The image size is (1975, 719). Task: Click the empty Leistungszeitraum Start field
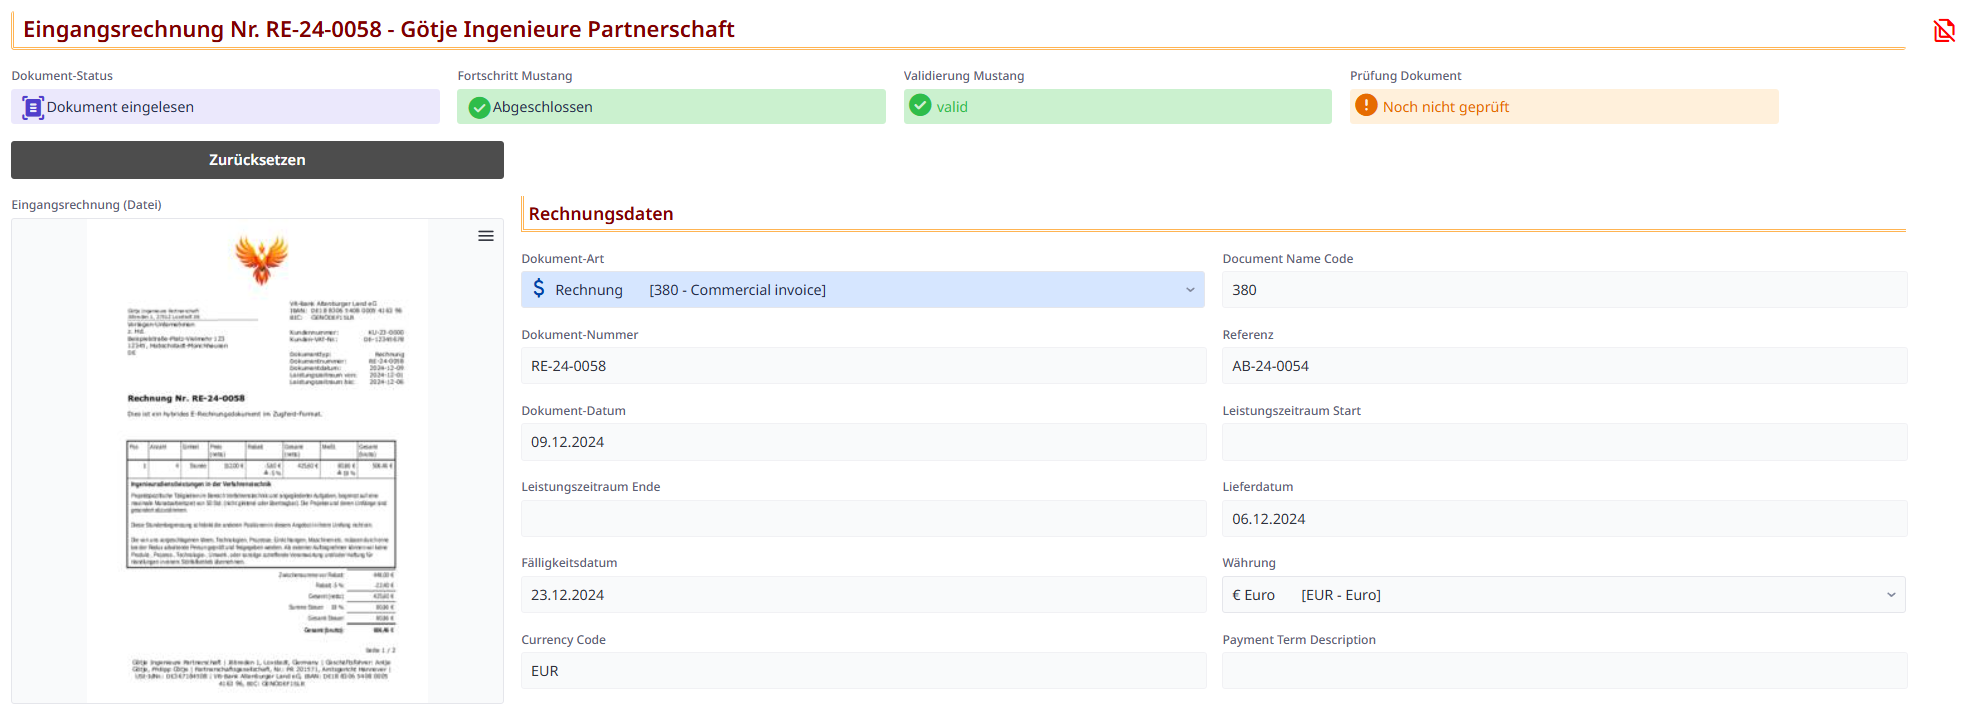(x=1564, y=442)
